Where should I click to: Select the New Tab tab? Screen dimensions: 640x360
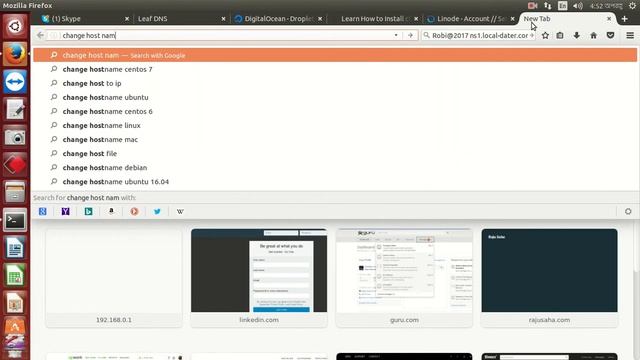567,19
